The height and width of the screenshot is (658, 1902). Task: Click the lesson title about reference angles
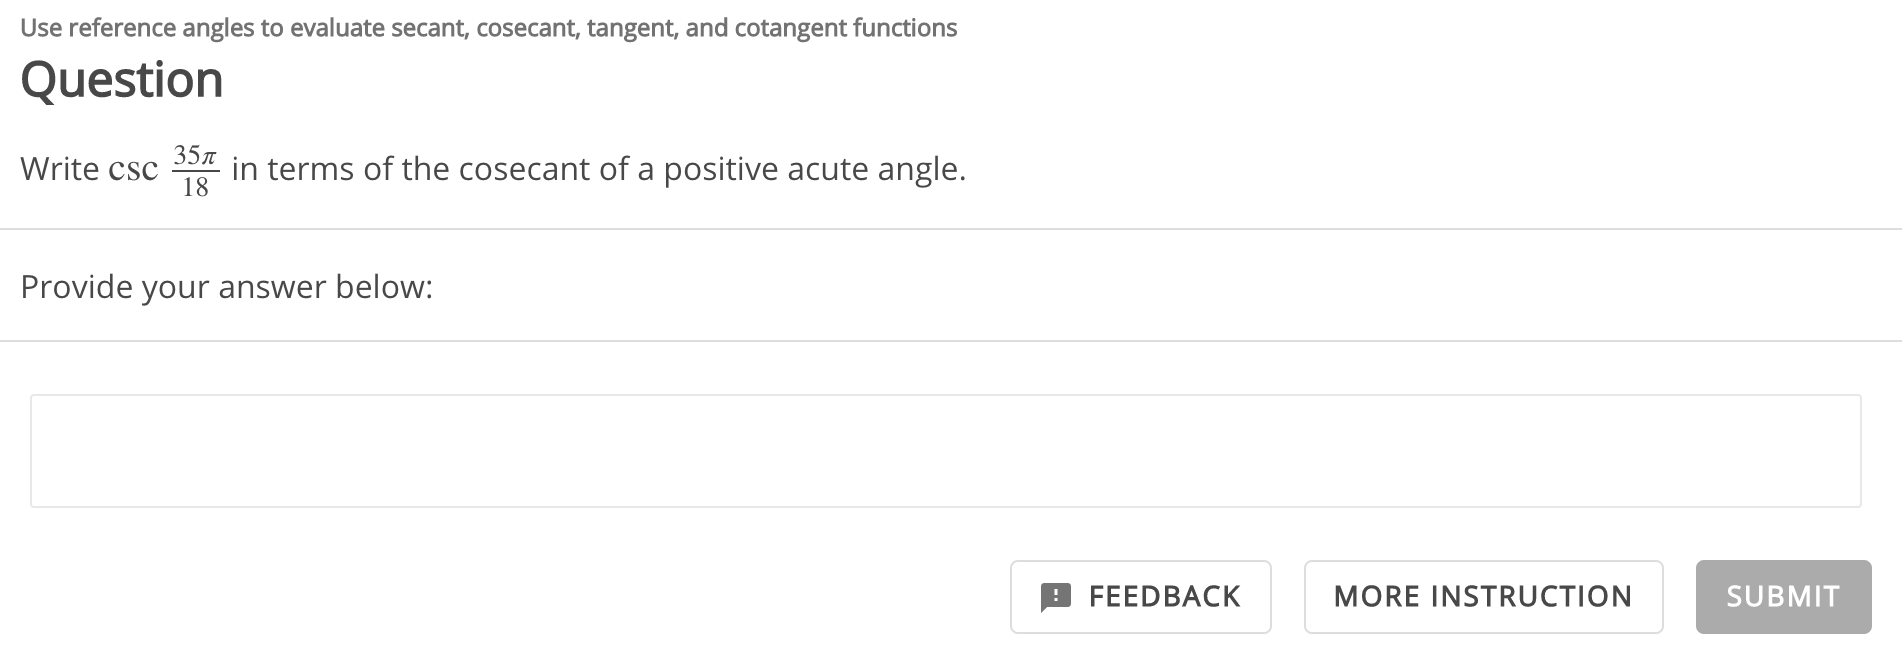coord(488,27)
